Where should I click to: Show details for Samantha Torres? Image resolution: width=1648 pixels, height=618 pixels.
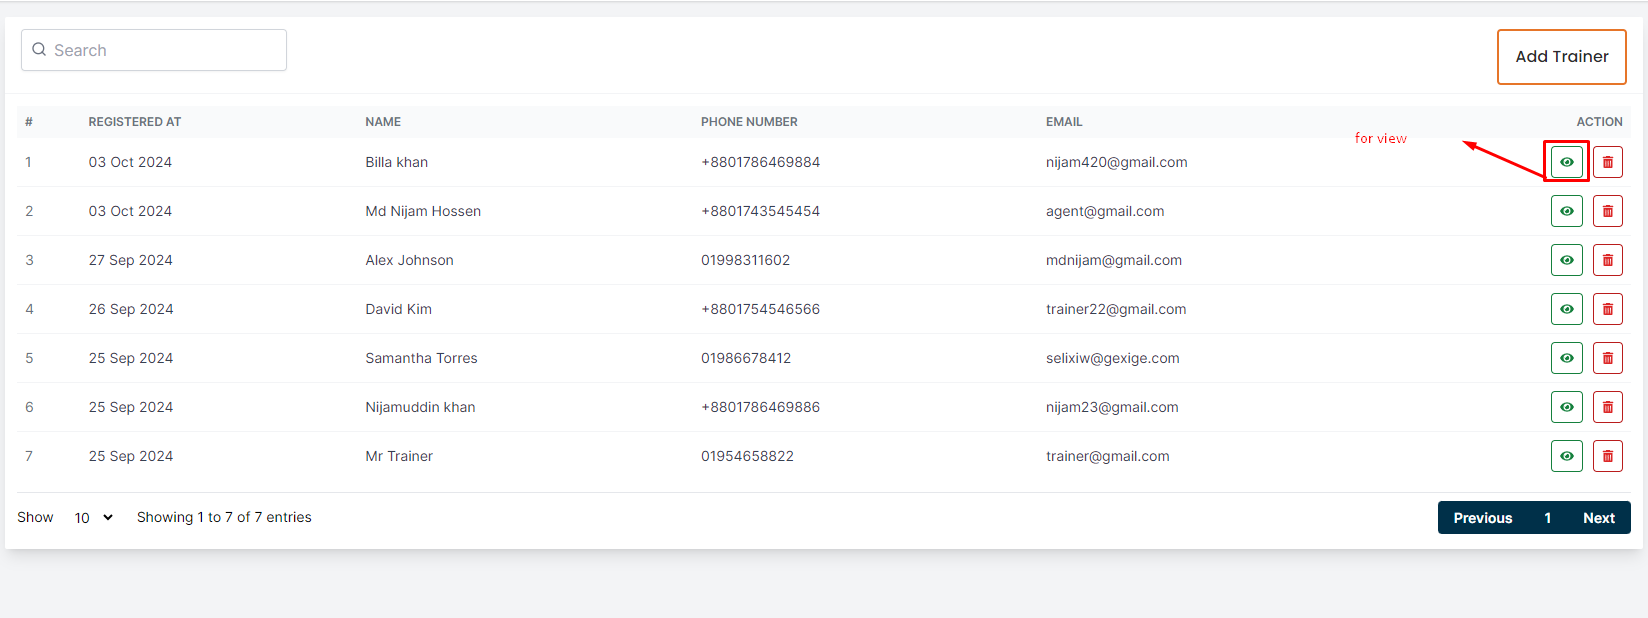point(1566,358)
